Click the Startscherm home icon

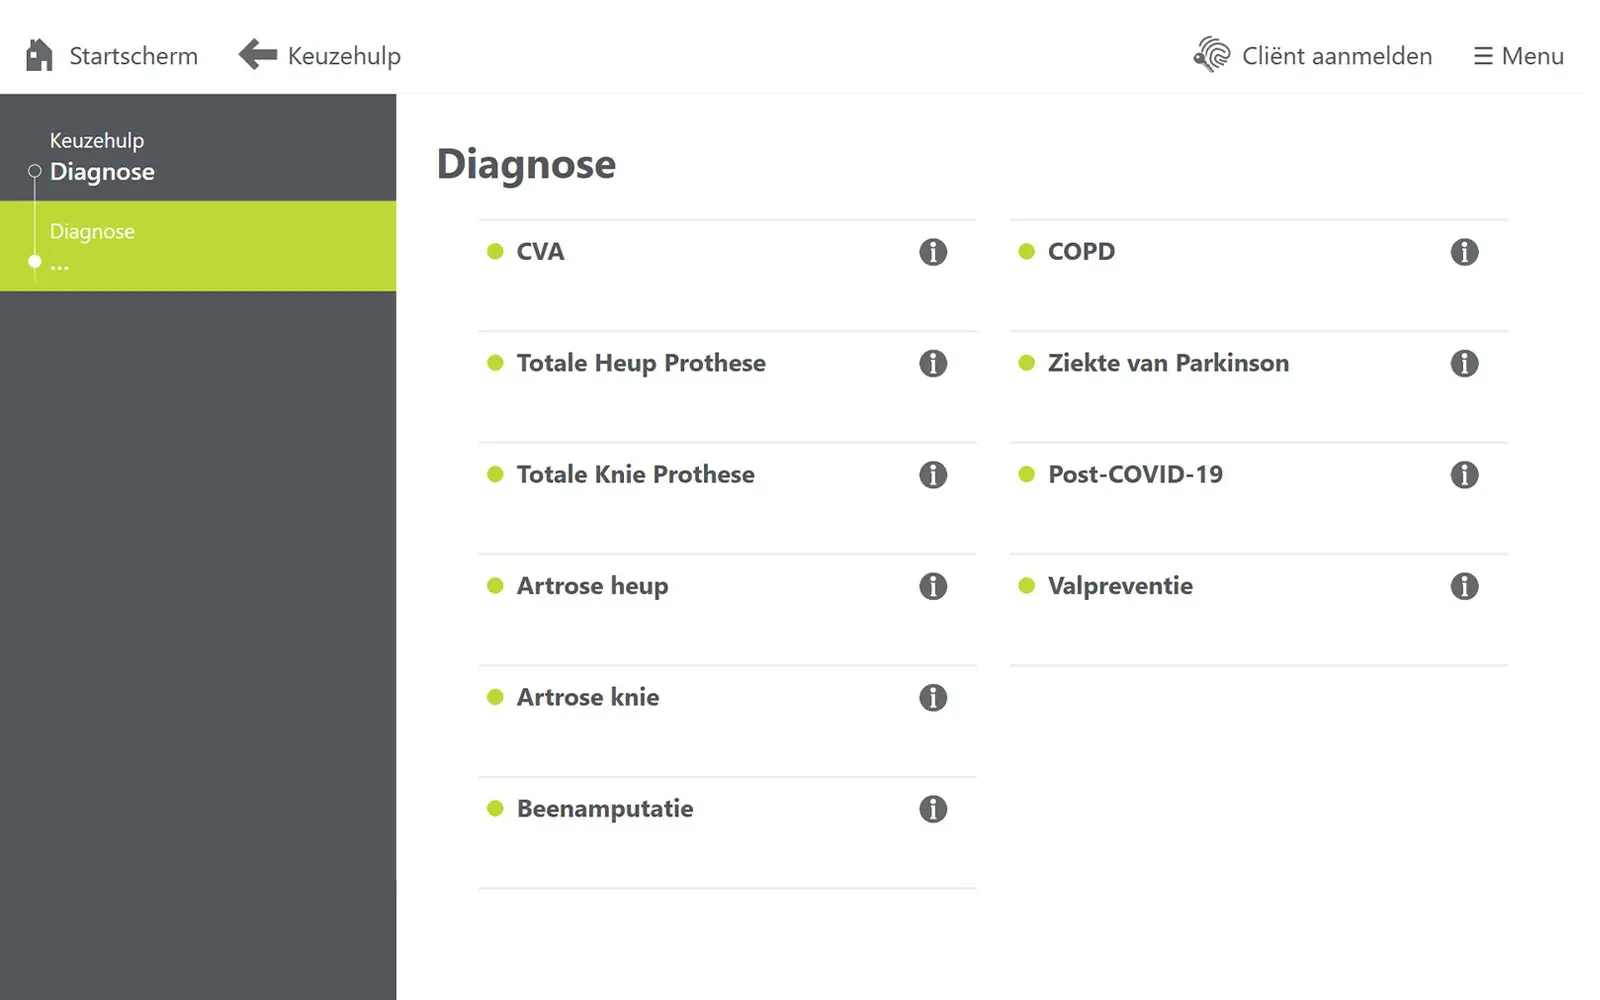(x=39, y=55)
